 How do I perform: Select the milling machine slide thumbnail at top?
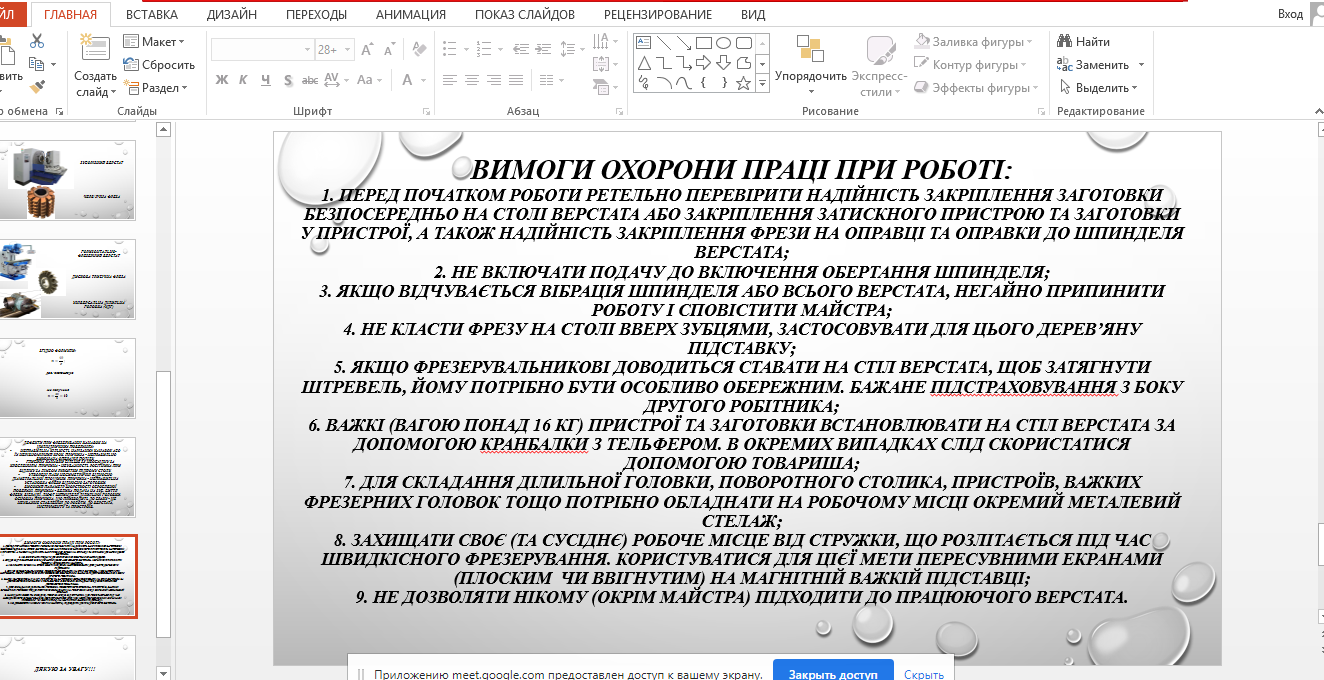[68, 180]
